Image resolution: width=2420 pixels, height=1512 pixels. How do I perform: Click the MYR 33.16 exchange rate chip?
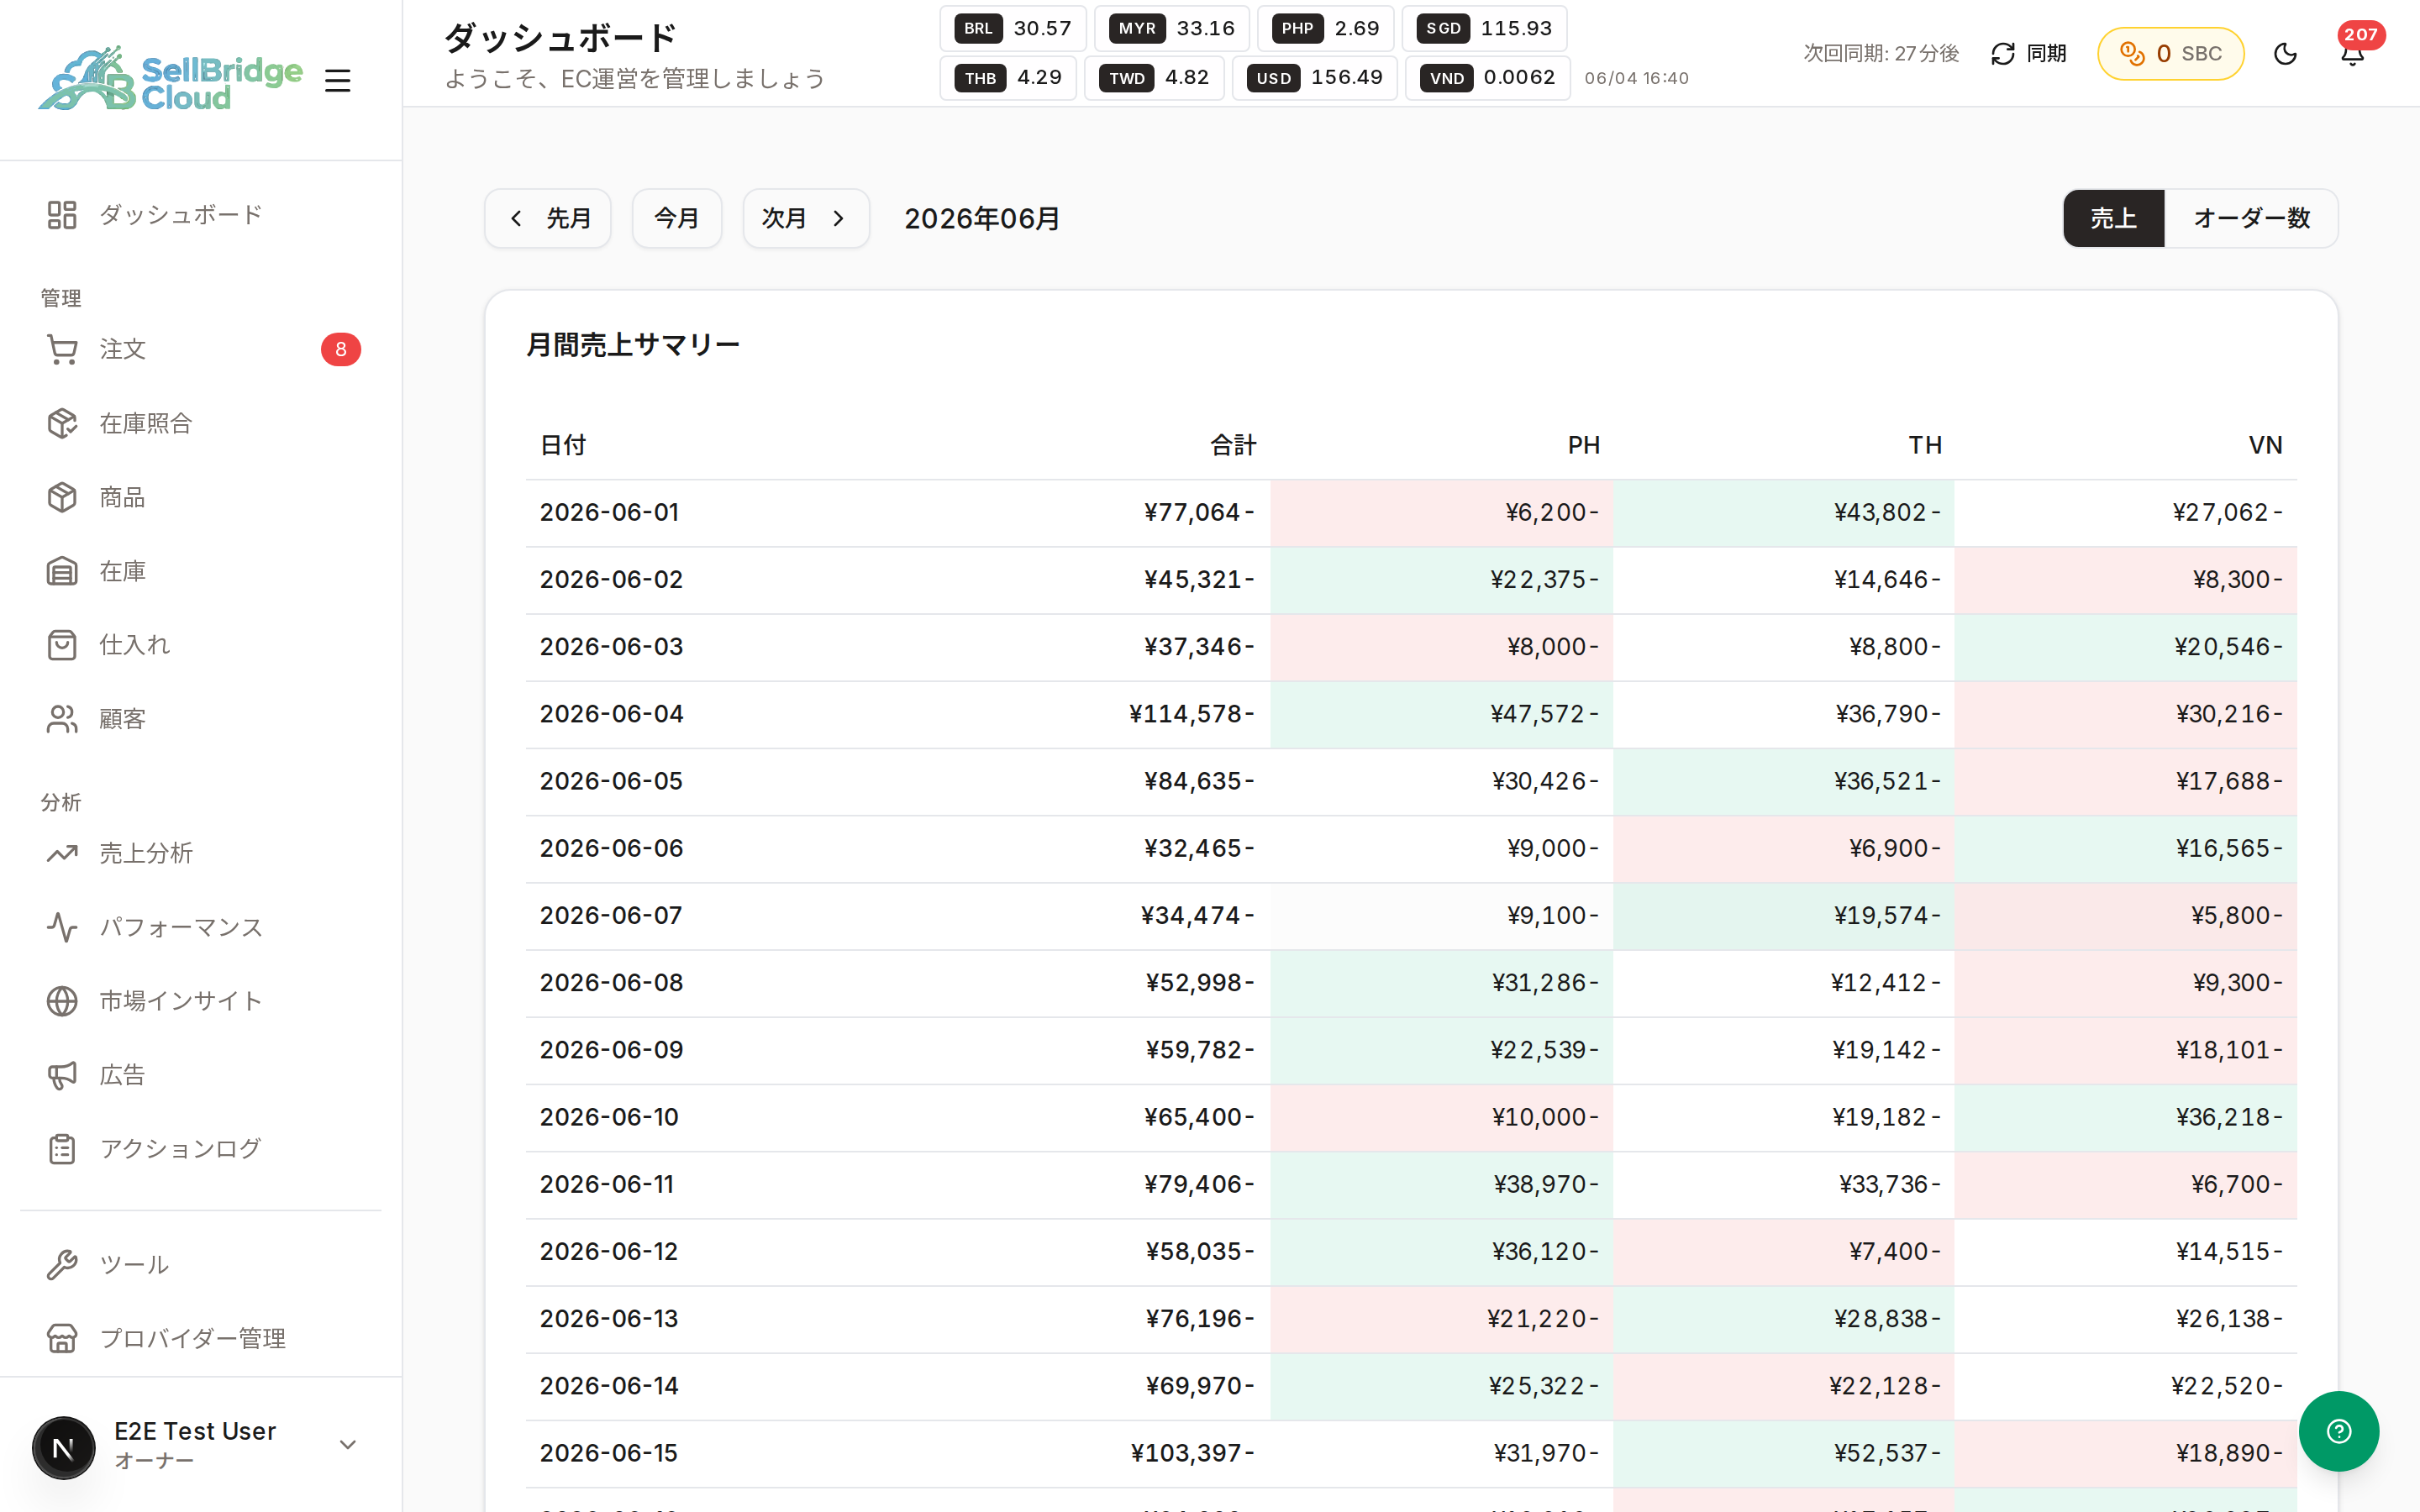tap(1172, 28)
